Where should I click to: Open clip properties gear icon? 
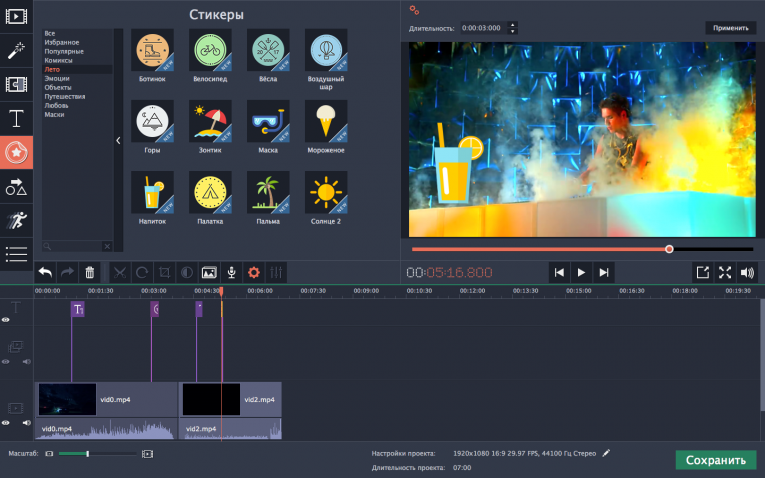click(x=254, y=272)
